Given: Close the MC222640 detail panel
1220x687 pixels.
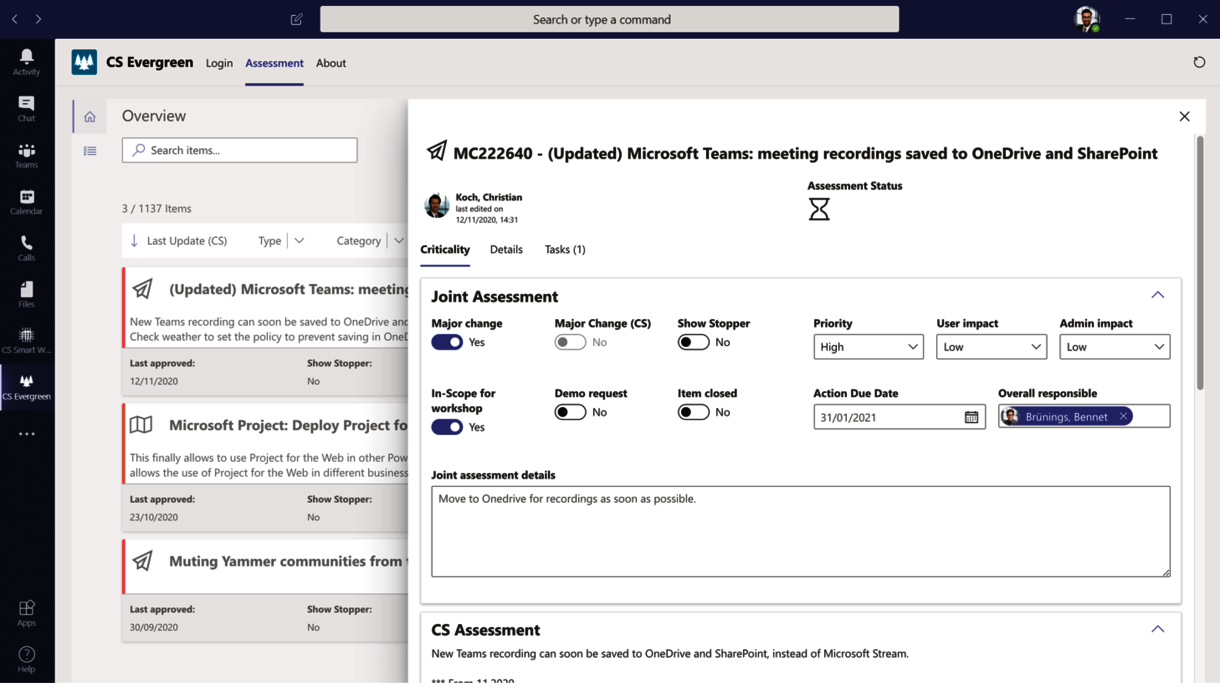Looking at the screenshot, I should [1184, 117].
